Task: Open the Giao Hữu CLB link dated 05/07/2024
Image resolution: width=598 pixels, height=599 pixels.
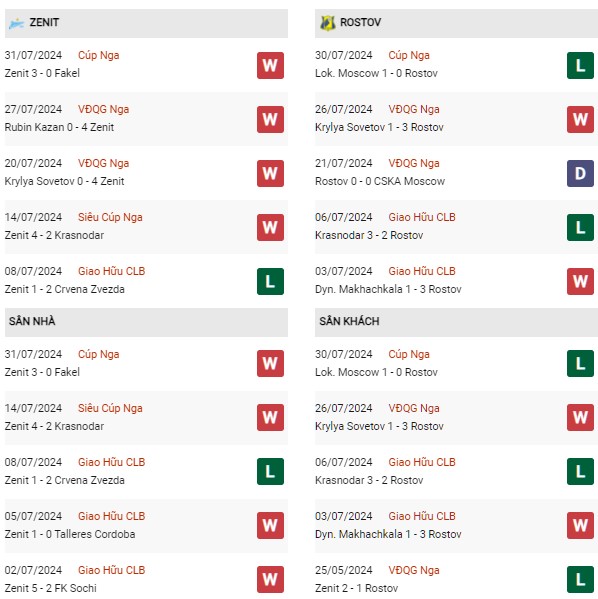Action: pos(112,516)
